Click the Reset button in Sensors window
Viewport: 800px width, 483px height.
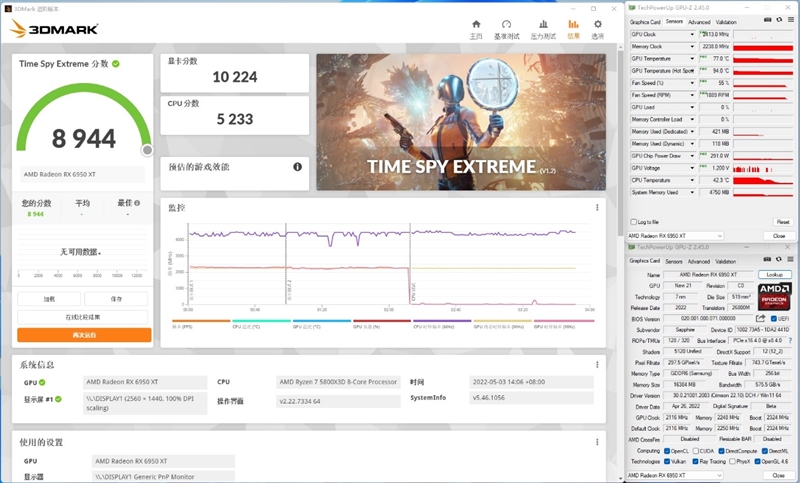click(783, 222)
